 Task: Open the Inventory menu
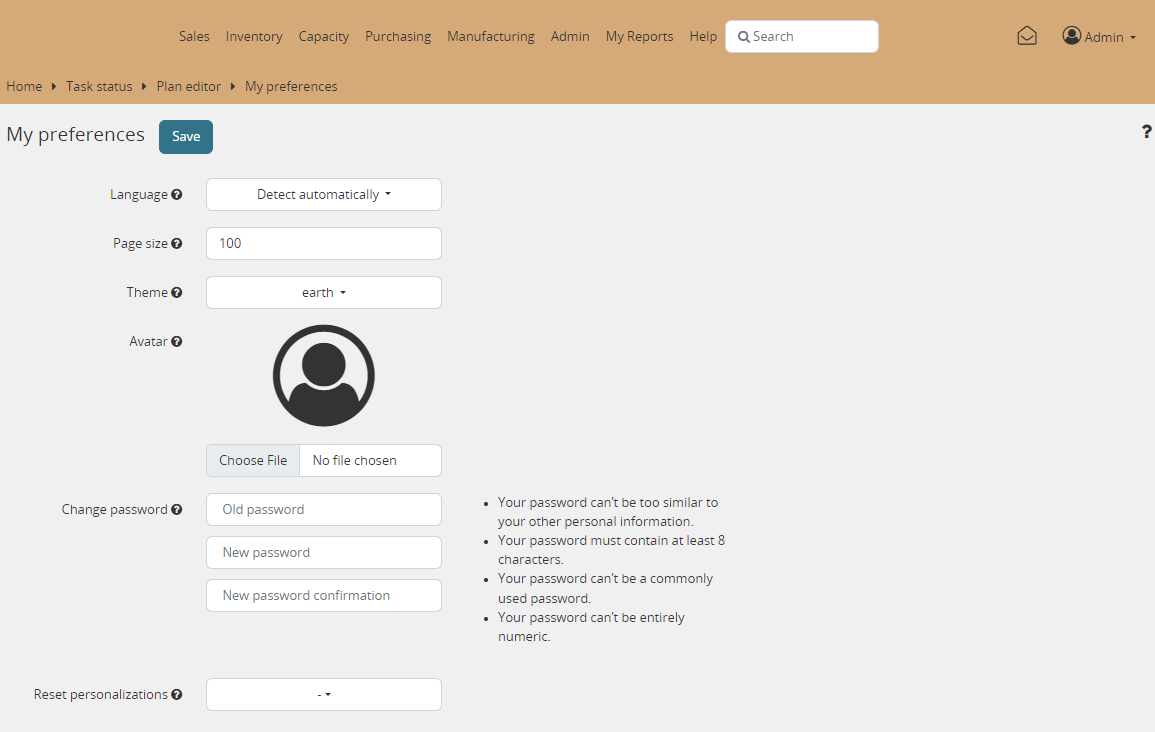pos(254,36)
